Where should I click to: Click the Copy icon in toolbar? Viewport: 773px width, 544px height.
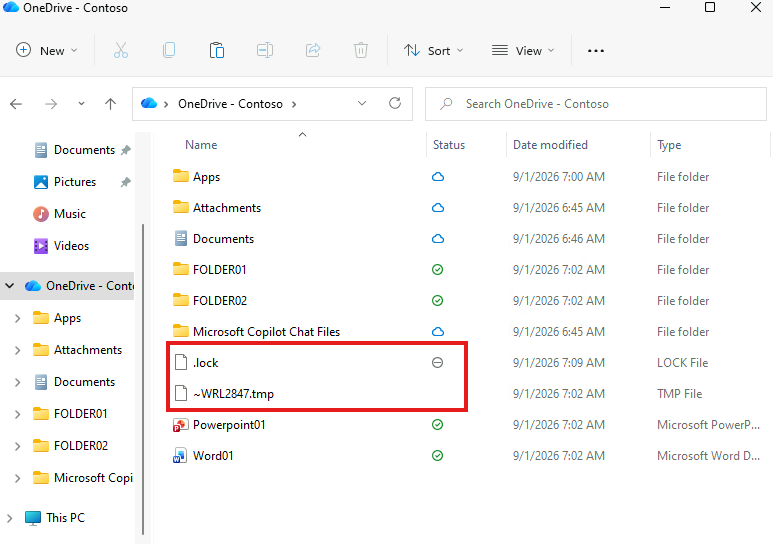[169, 50]
